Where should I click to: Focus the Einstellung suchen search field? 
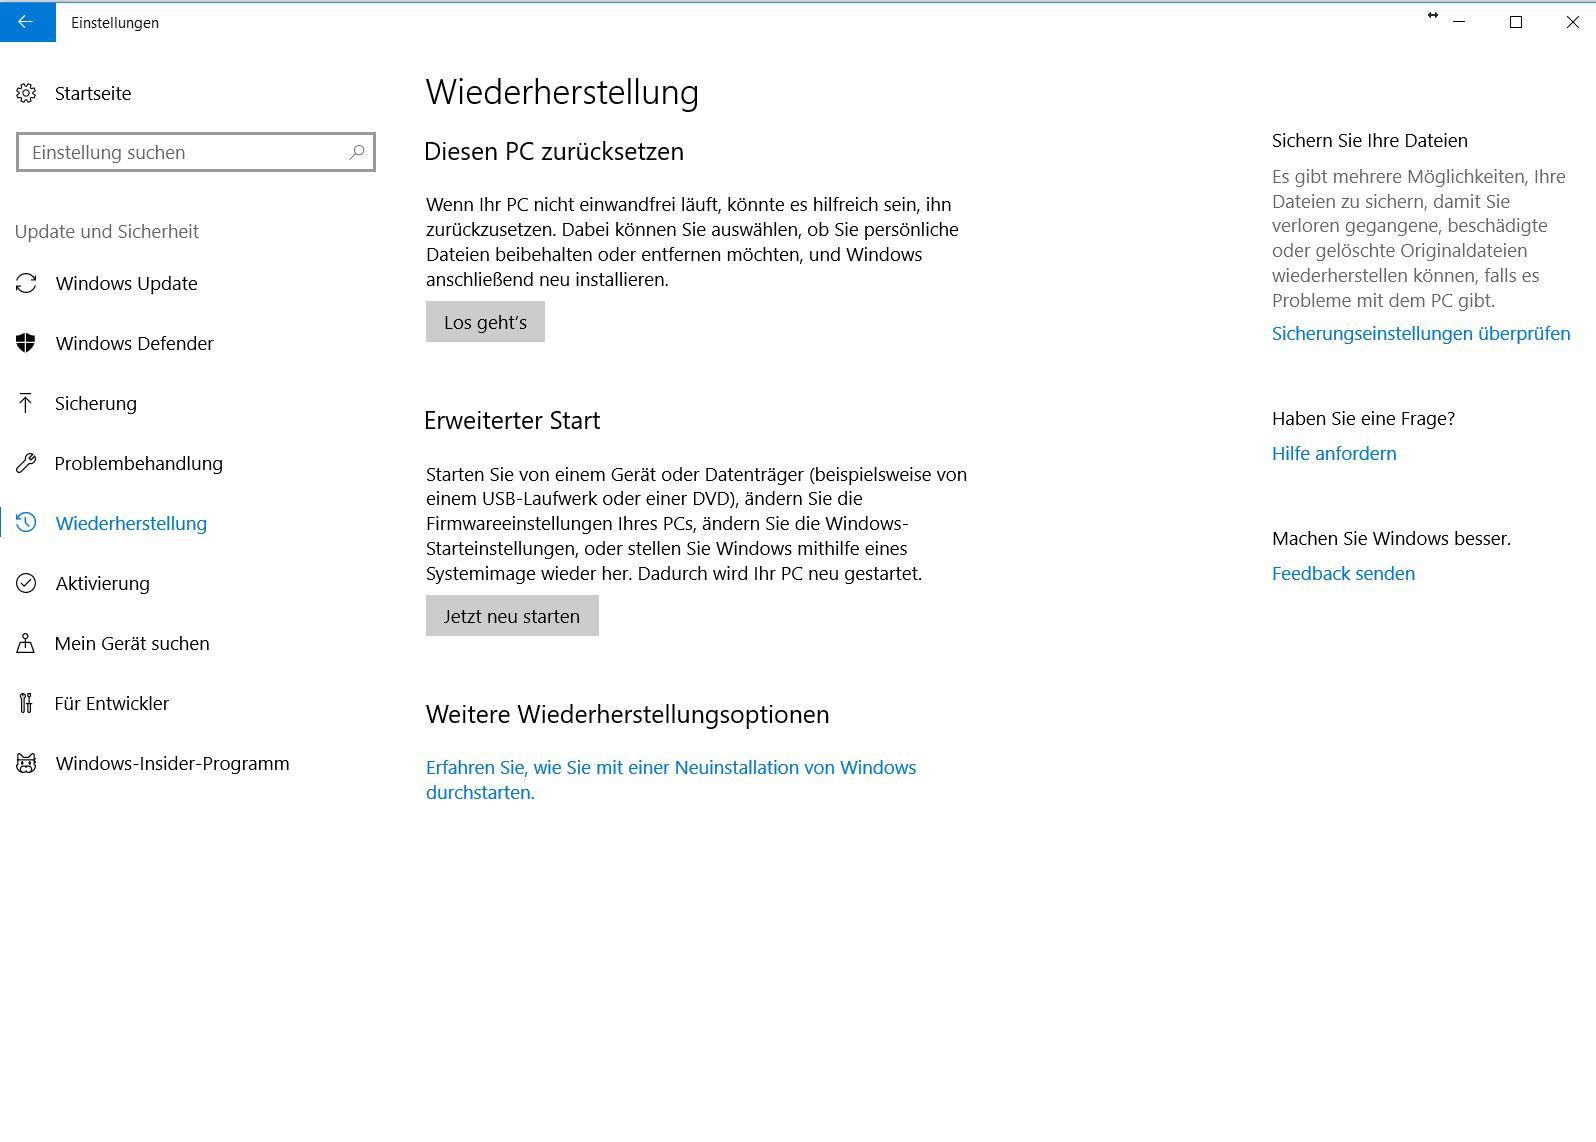point(196,152)
